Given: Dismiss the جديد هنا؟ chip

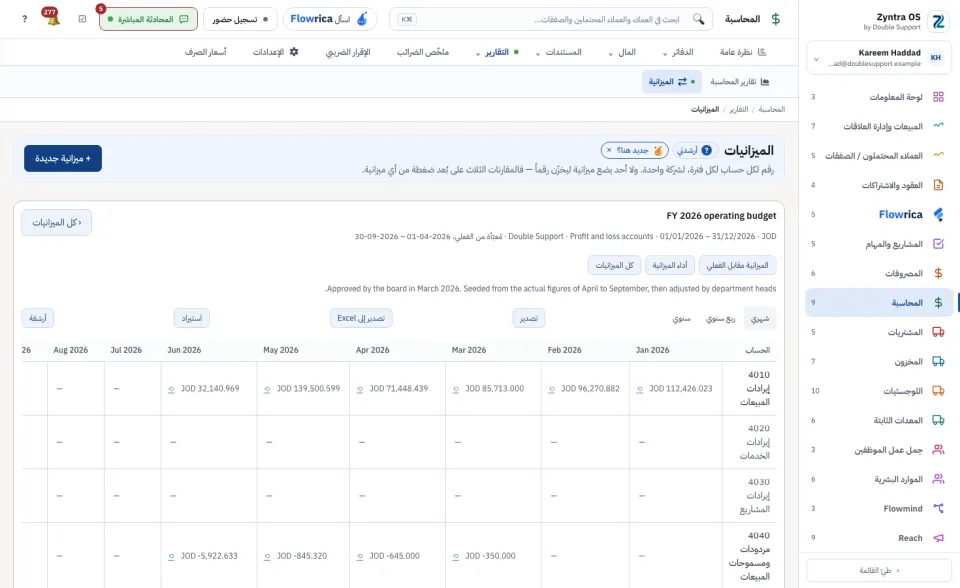Looking at the screenshot, I should [609, 150].
